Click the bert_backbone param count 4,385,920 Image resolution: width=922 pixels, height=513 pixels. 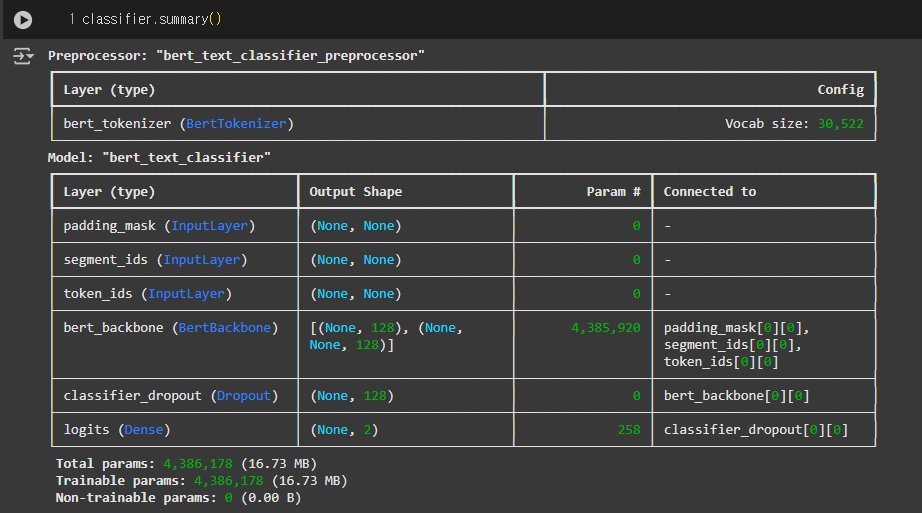[606, 328]
